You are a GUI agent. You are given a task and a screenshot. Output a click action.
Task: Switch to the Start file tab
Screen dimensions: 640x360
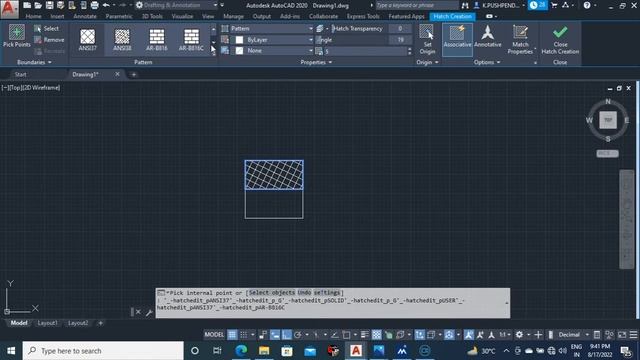click(x=20, y=74)
